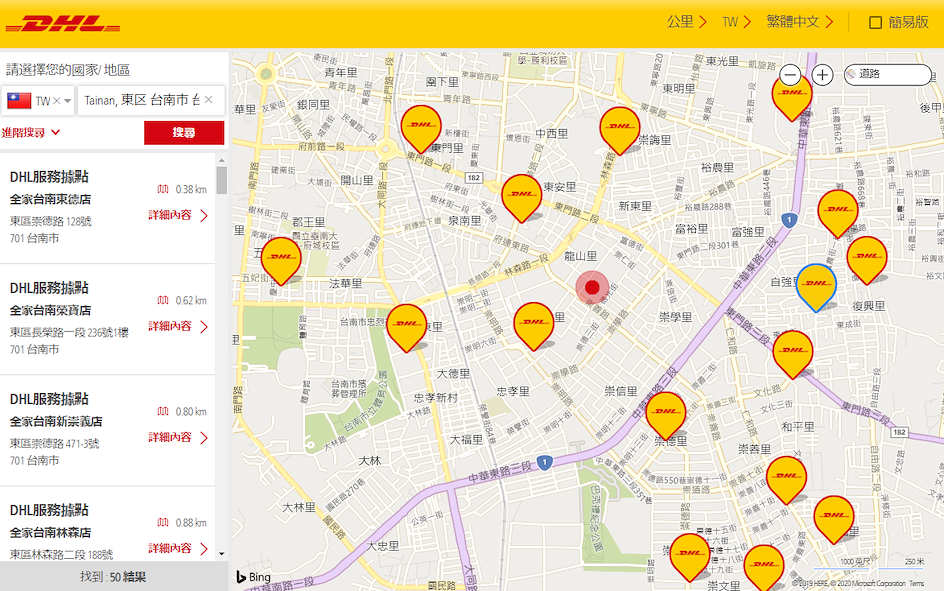This screenshot has width=944, height=591.
Task: Click the DHL pin near 崇誨里
Action: [620, 130]
